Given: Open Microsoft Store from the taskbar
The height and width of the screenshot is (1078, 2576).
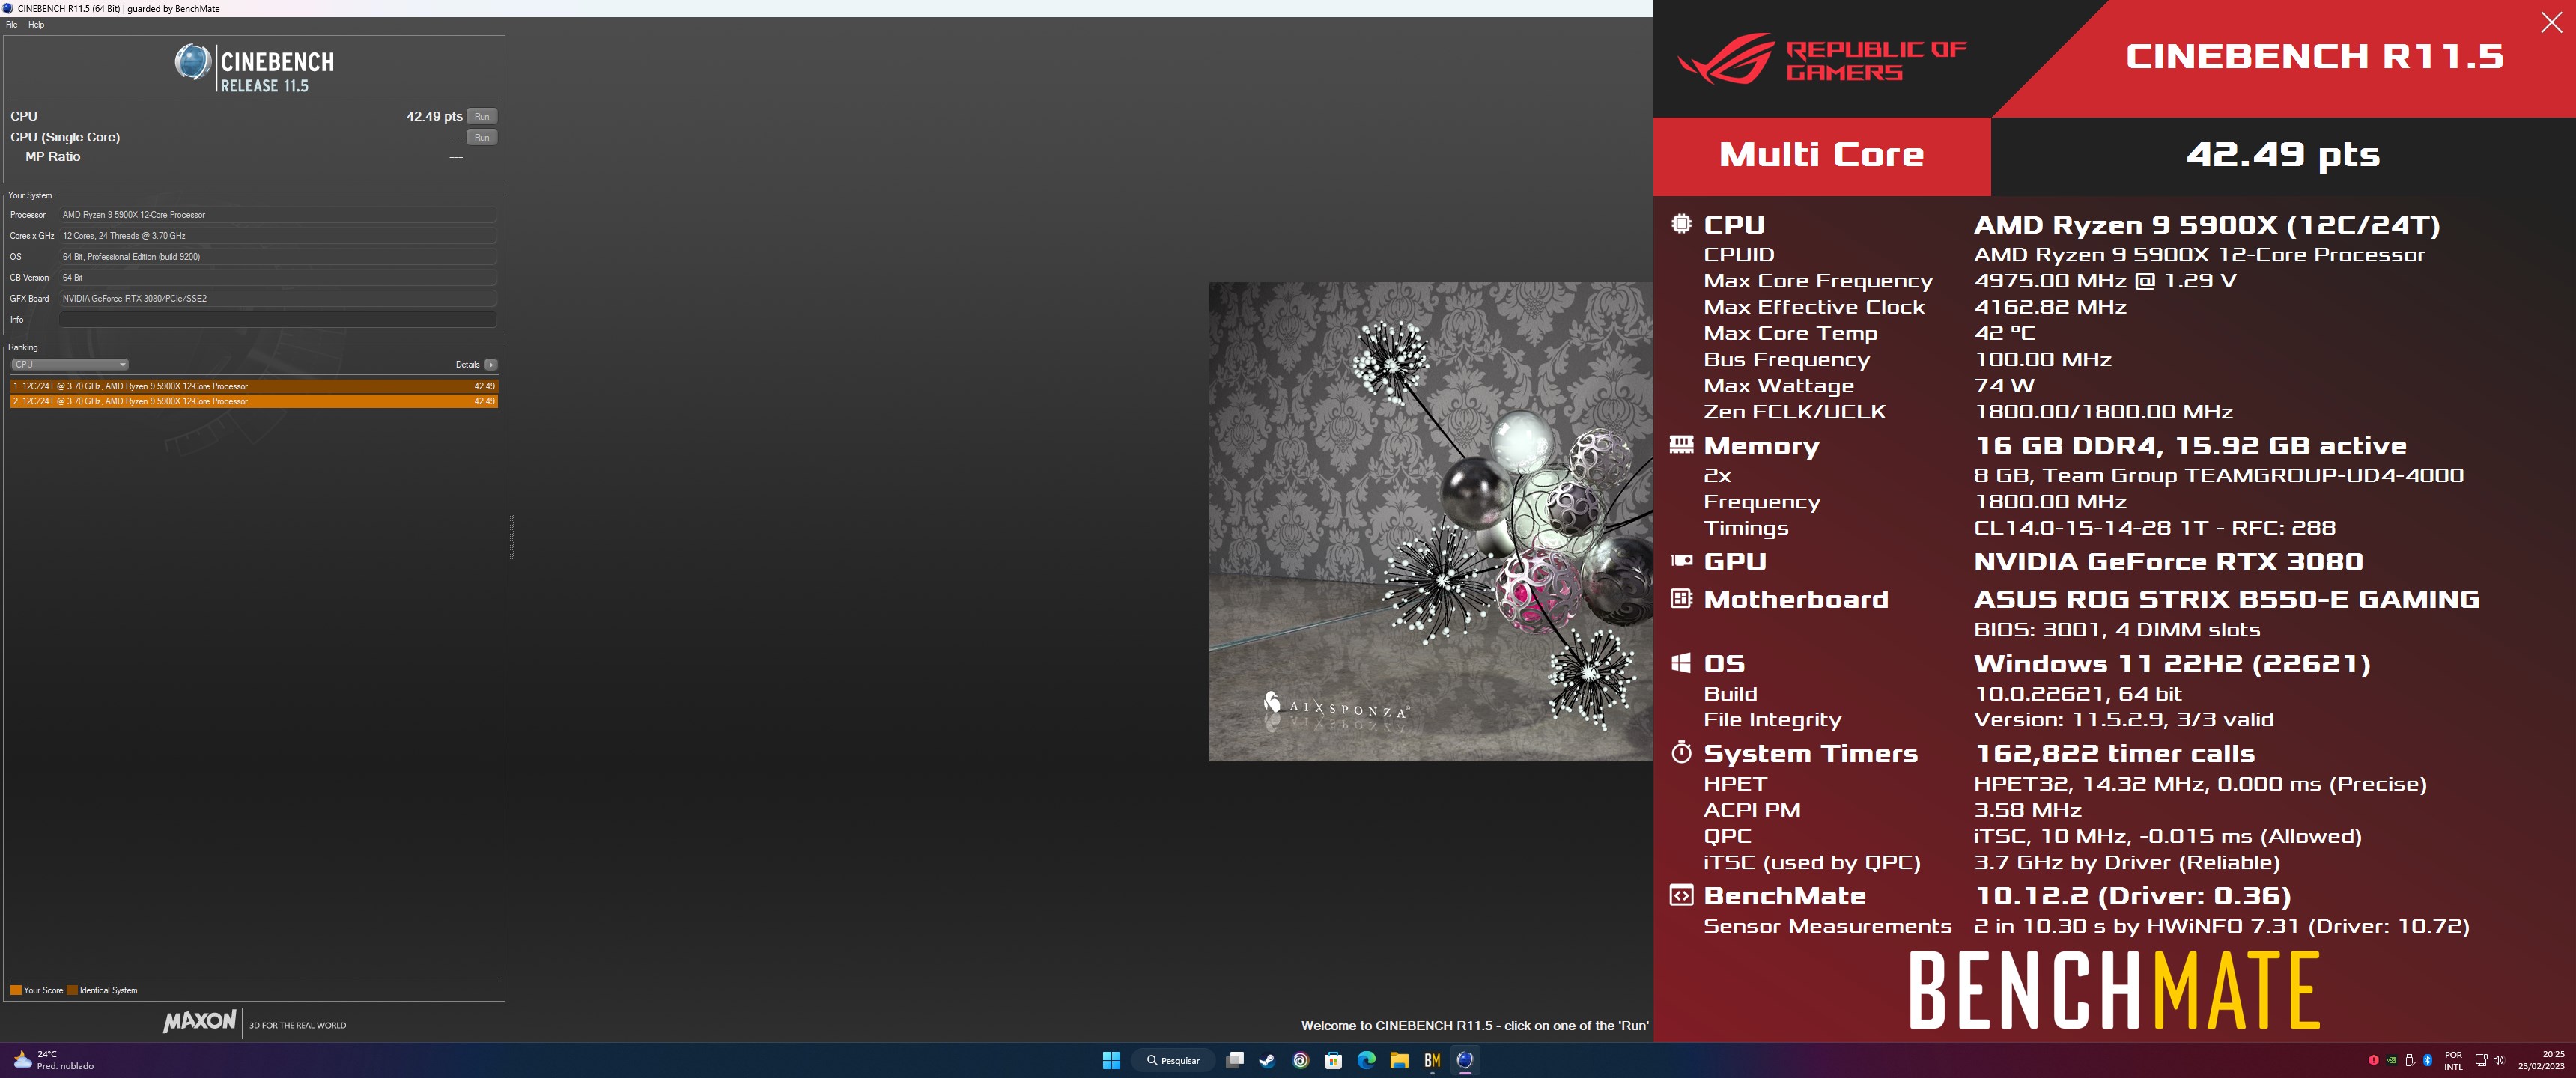Looking at the screenshot, I should tap(1333, 1060).
